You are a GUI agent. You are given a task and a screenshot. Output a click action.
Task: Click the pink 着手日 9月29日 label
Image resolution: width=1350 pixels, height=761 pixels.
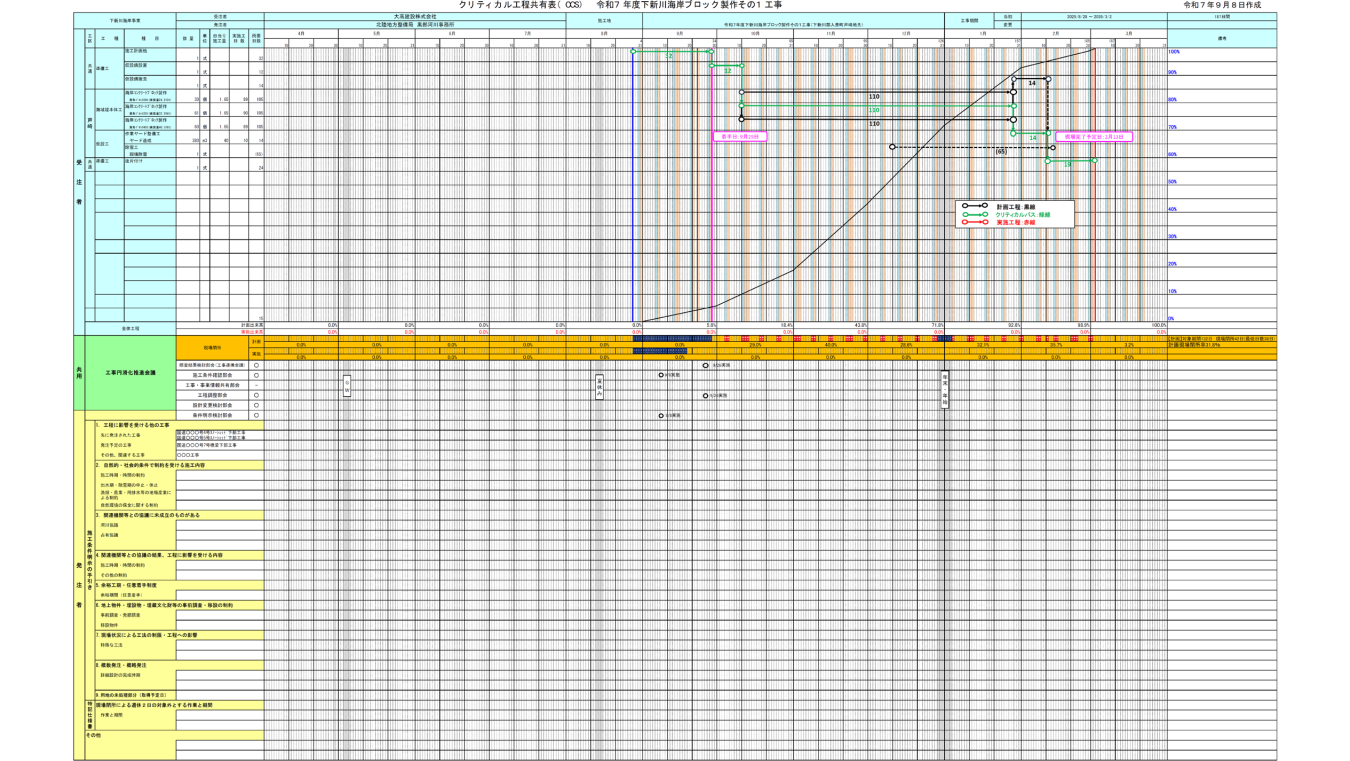coord(735,136)
